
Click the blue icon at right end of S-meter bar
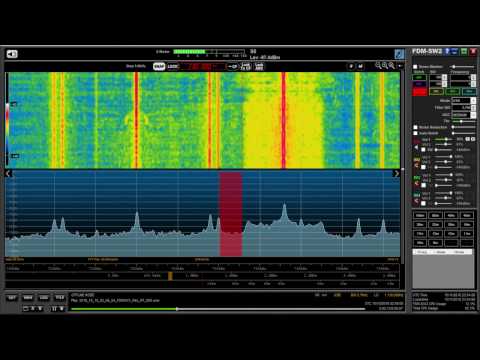[x=399, y=54]
